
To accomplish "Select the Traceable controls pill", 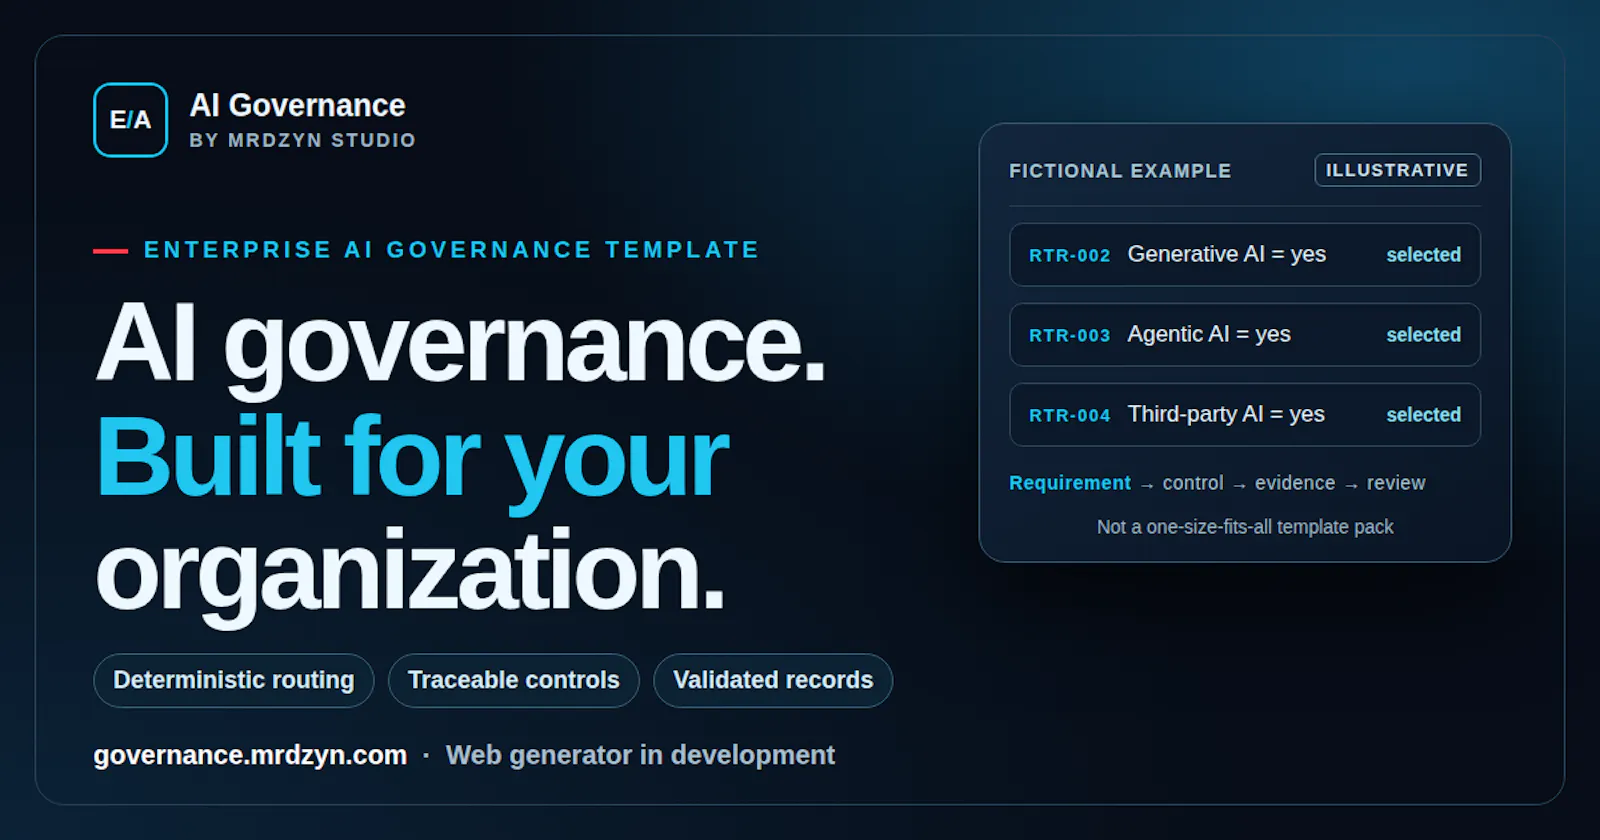I will [x=514, y=680].
